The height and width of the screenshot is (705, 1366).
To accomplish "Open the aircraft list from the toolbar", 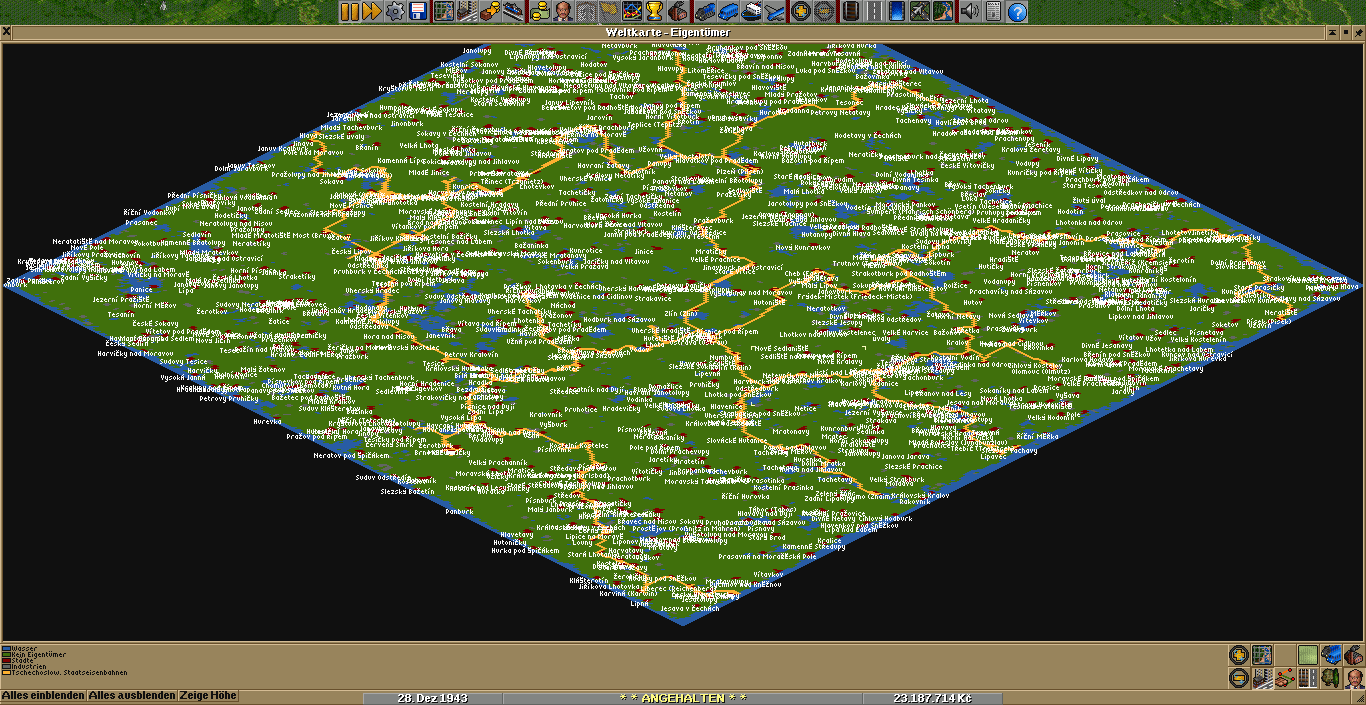I will [775, 12].
